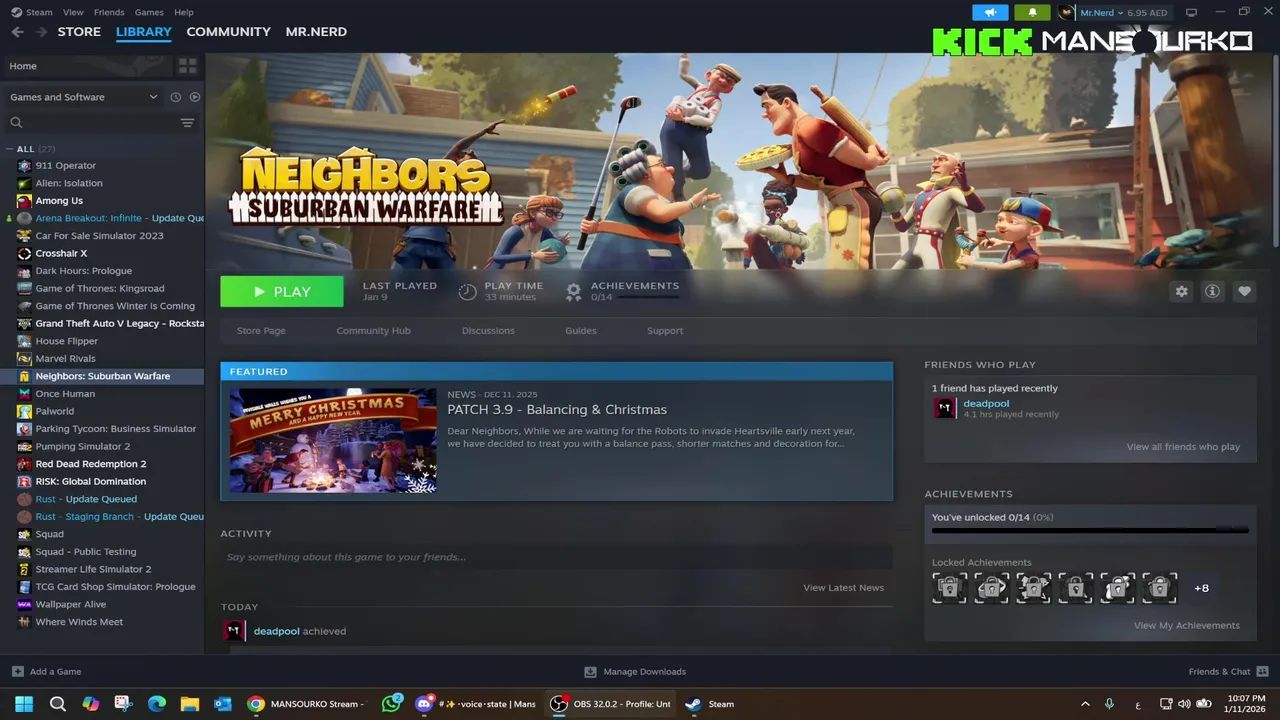Expand Games and Software filter dropdown
Viewport: 1280px width, 720px height.
click(x=84, y=97)
